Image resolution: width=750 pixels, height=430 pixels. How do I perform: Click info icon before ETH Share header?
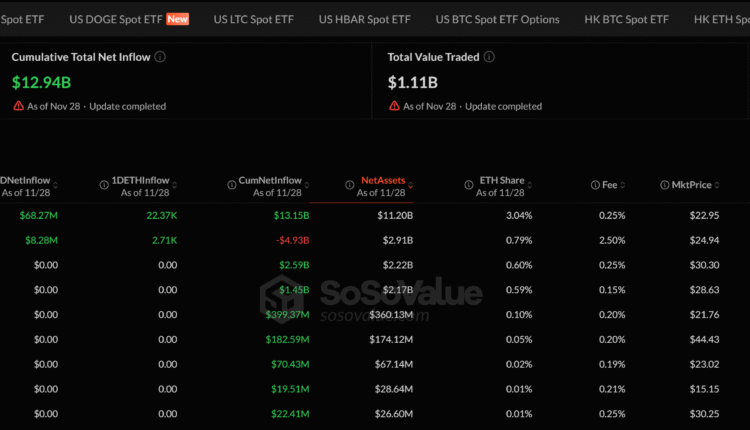469,185
